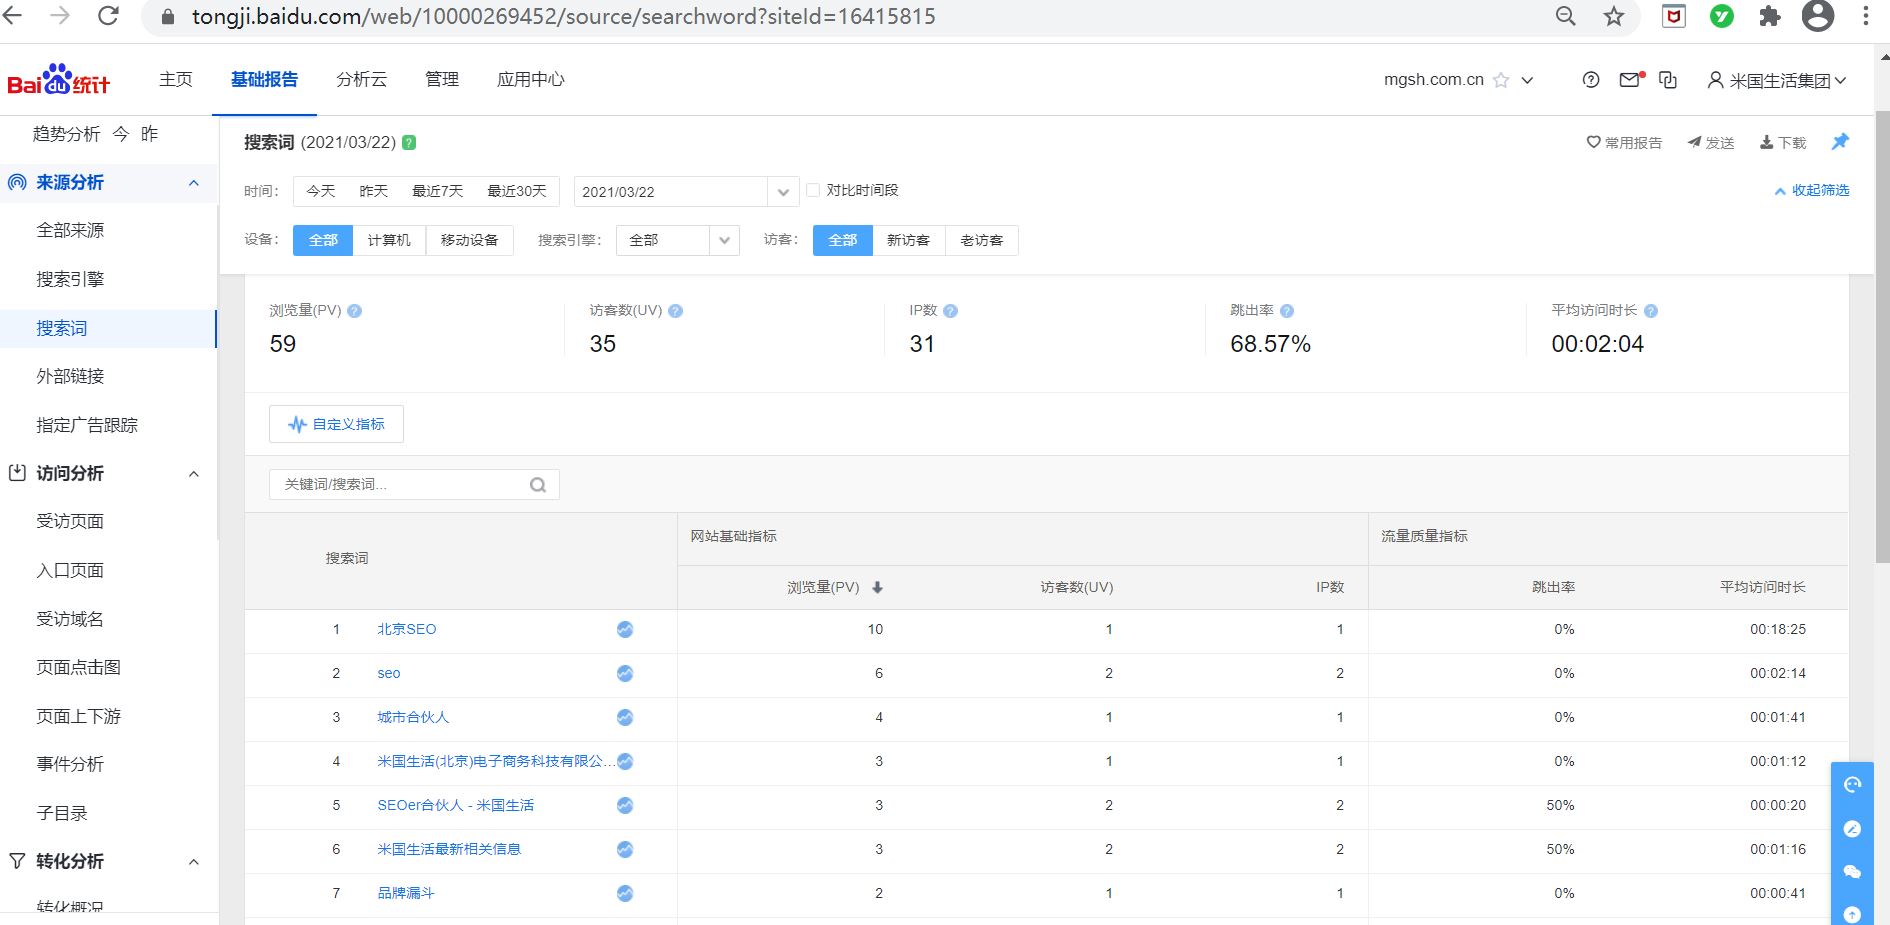Select 移动设备 device filter
The height and width of the screenshot is (925, 1890).
pyautogui.click(x=470, y=240)
